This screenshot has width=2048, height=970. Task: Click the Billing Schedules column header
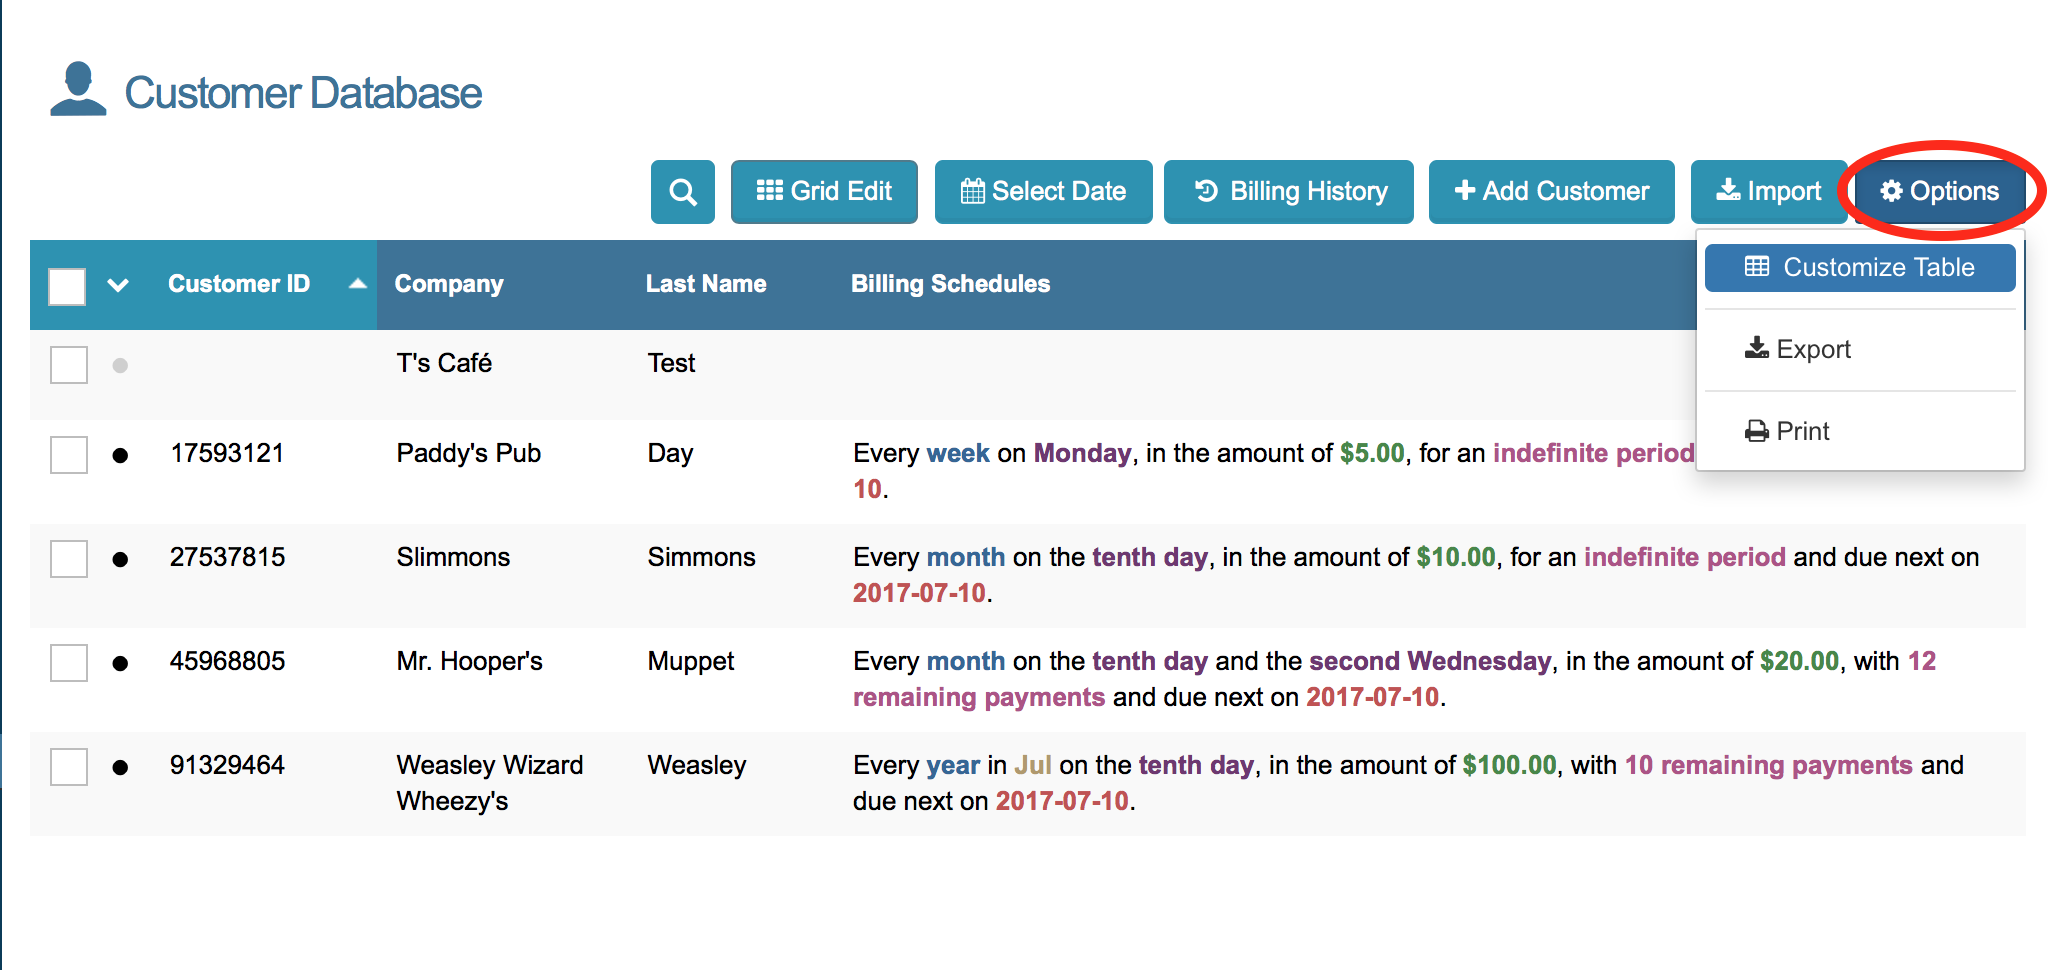[x=950, y=285]
